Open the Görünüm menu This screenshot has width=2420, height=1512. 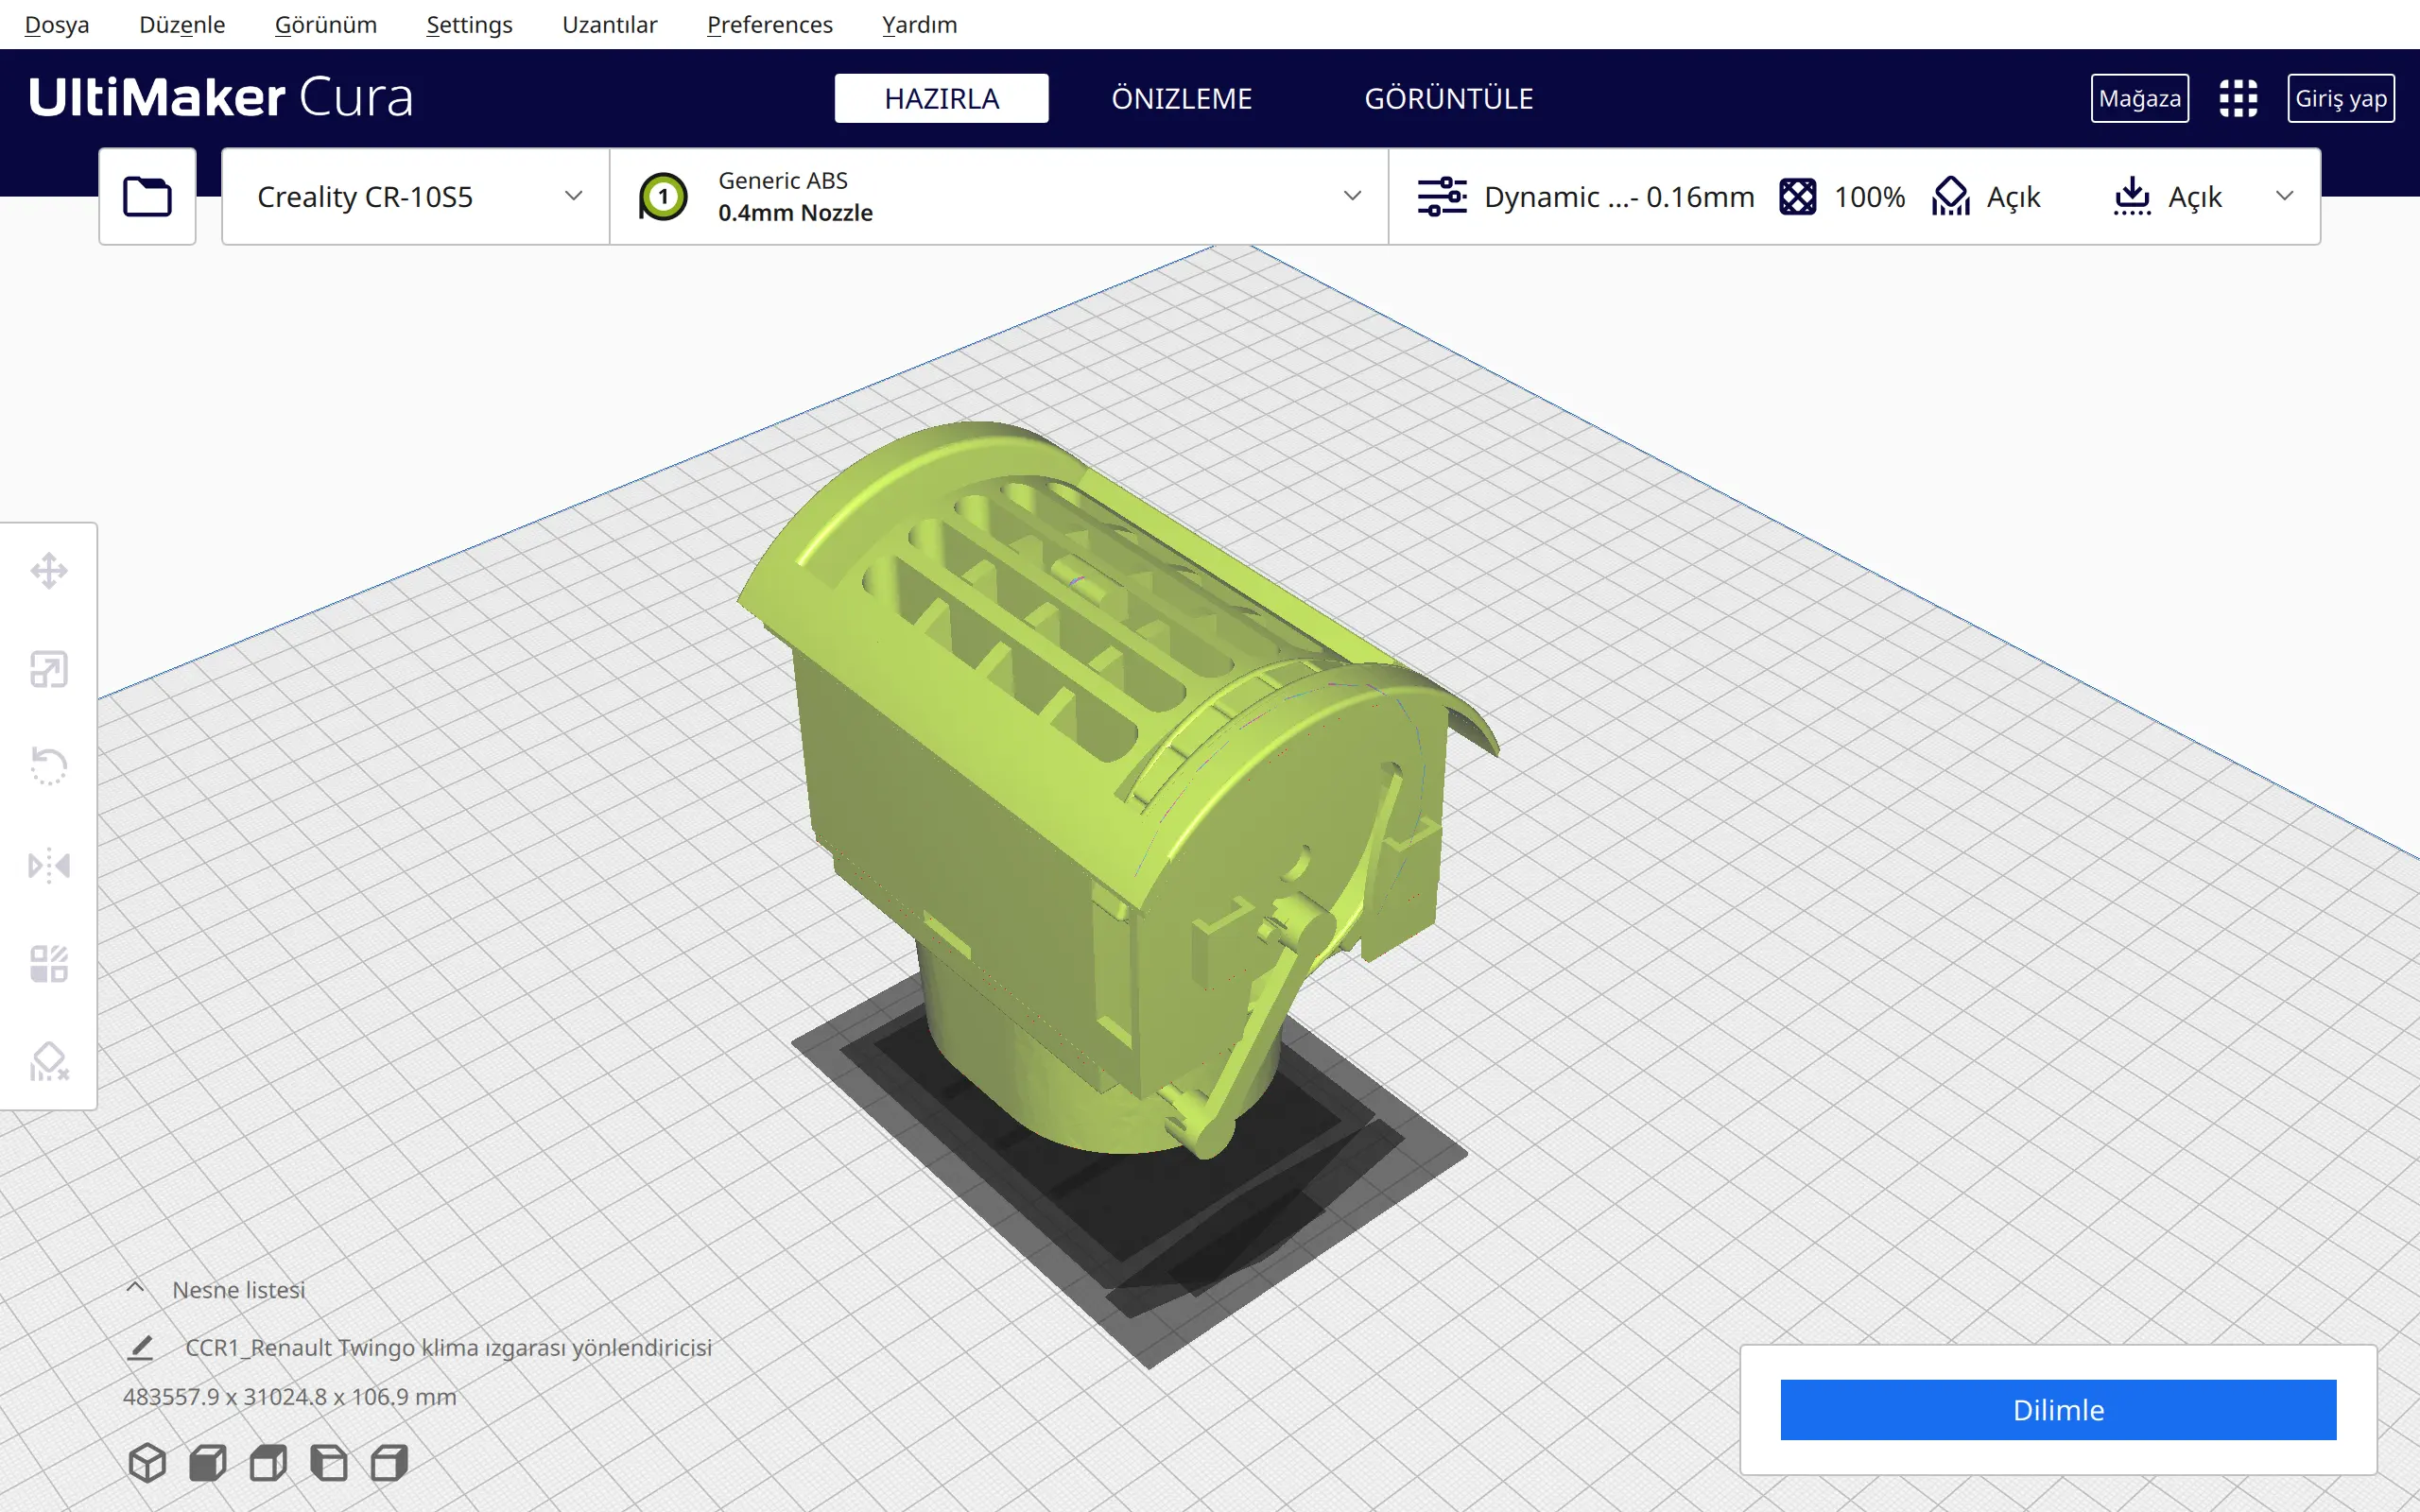pyautogui.click(x=326, y=24)
